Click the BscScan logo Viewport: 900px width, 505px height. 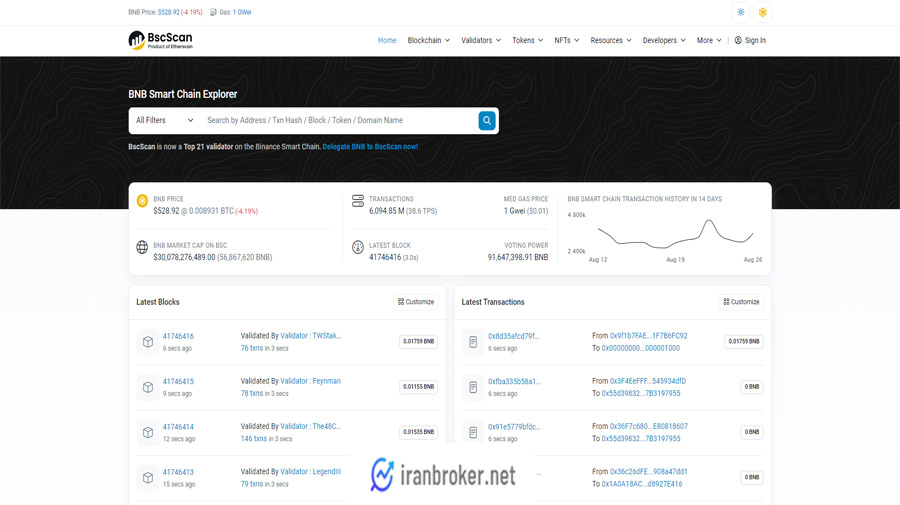click(x=161, y=40)
